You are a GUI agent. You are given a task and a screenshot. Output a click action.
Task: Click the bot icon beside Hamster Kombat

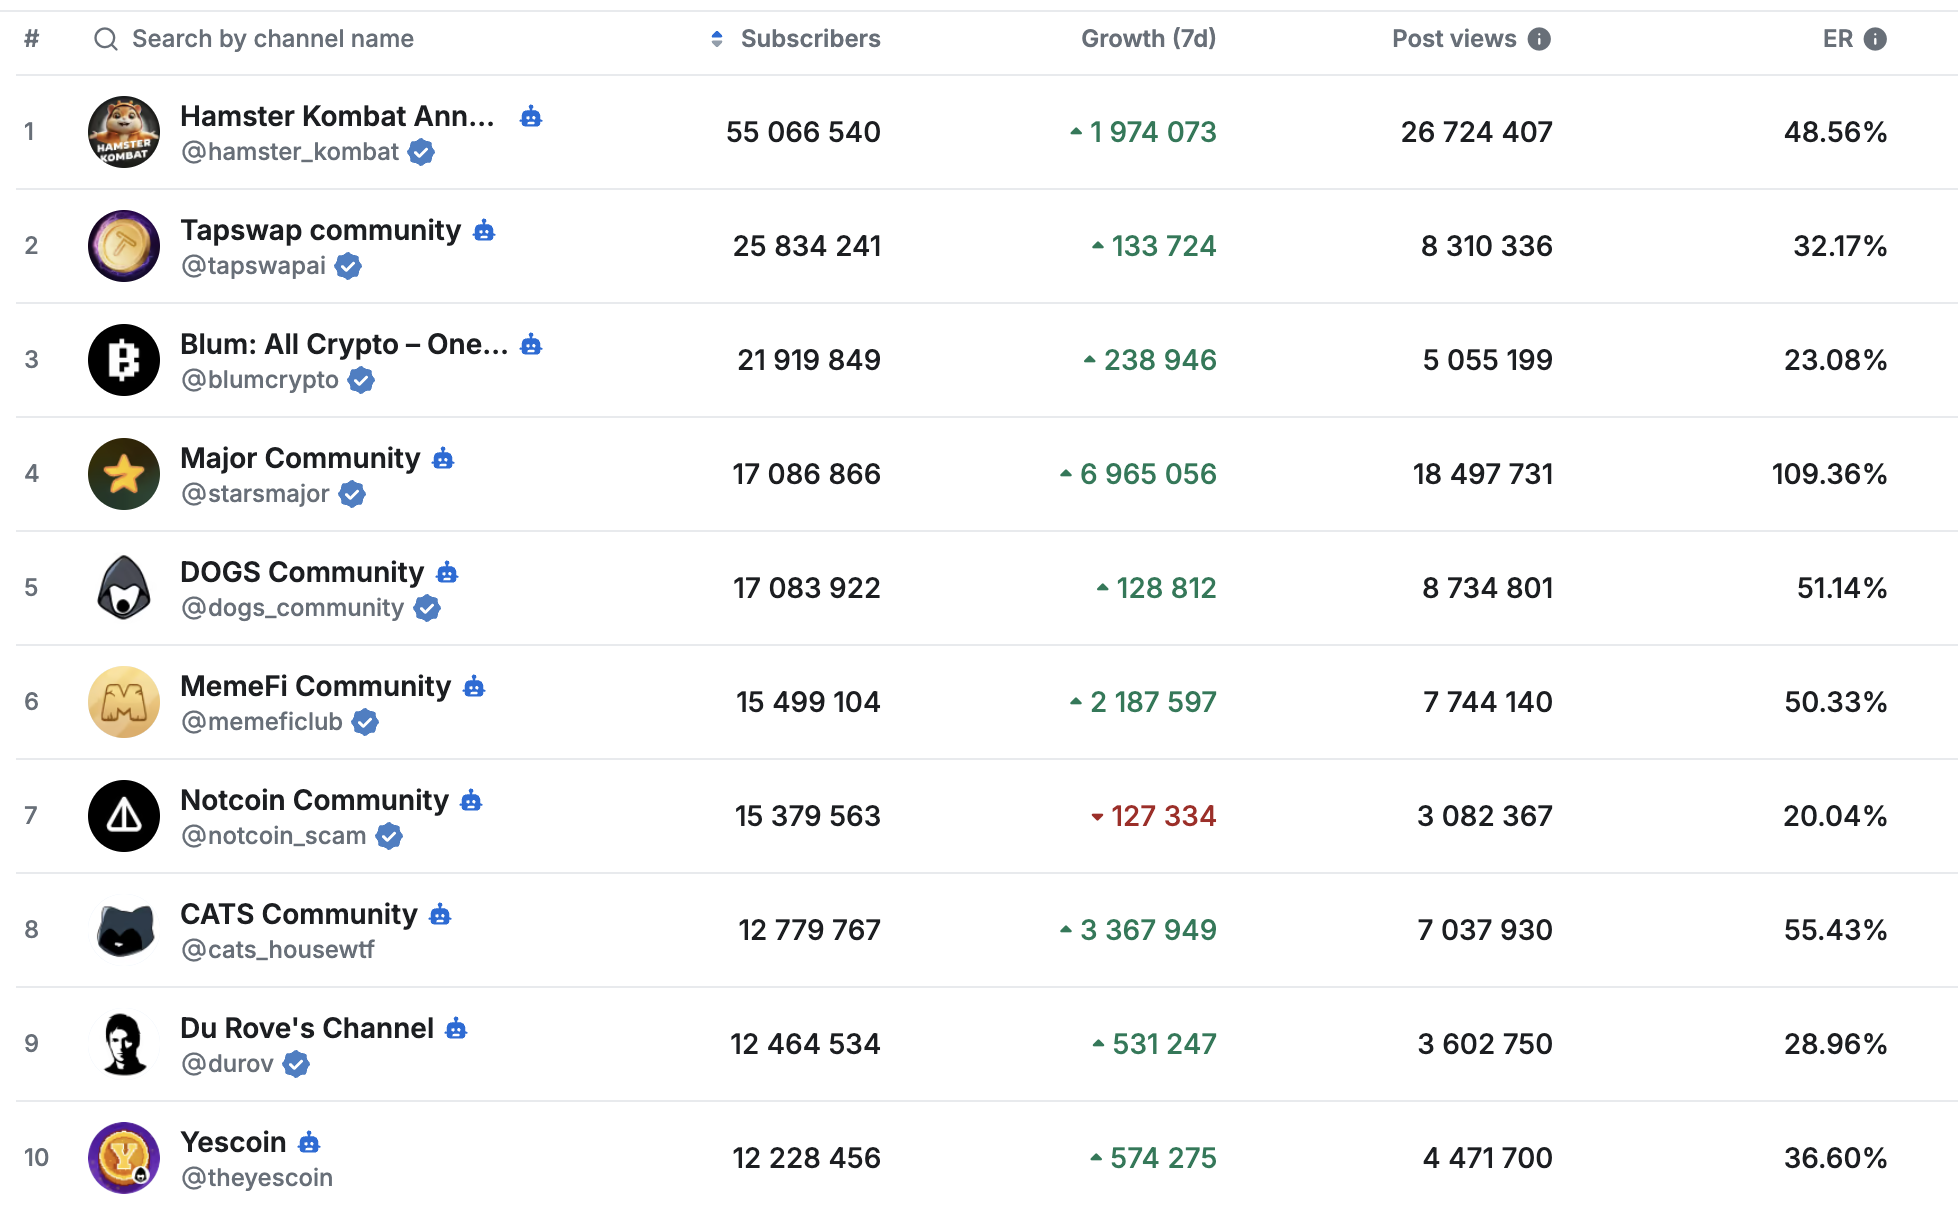click(x=531, y=117)
